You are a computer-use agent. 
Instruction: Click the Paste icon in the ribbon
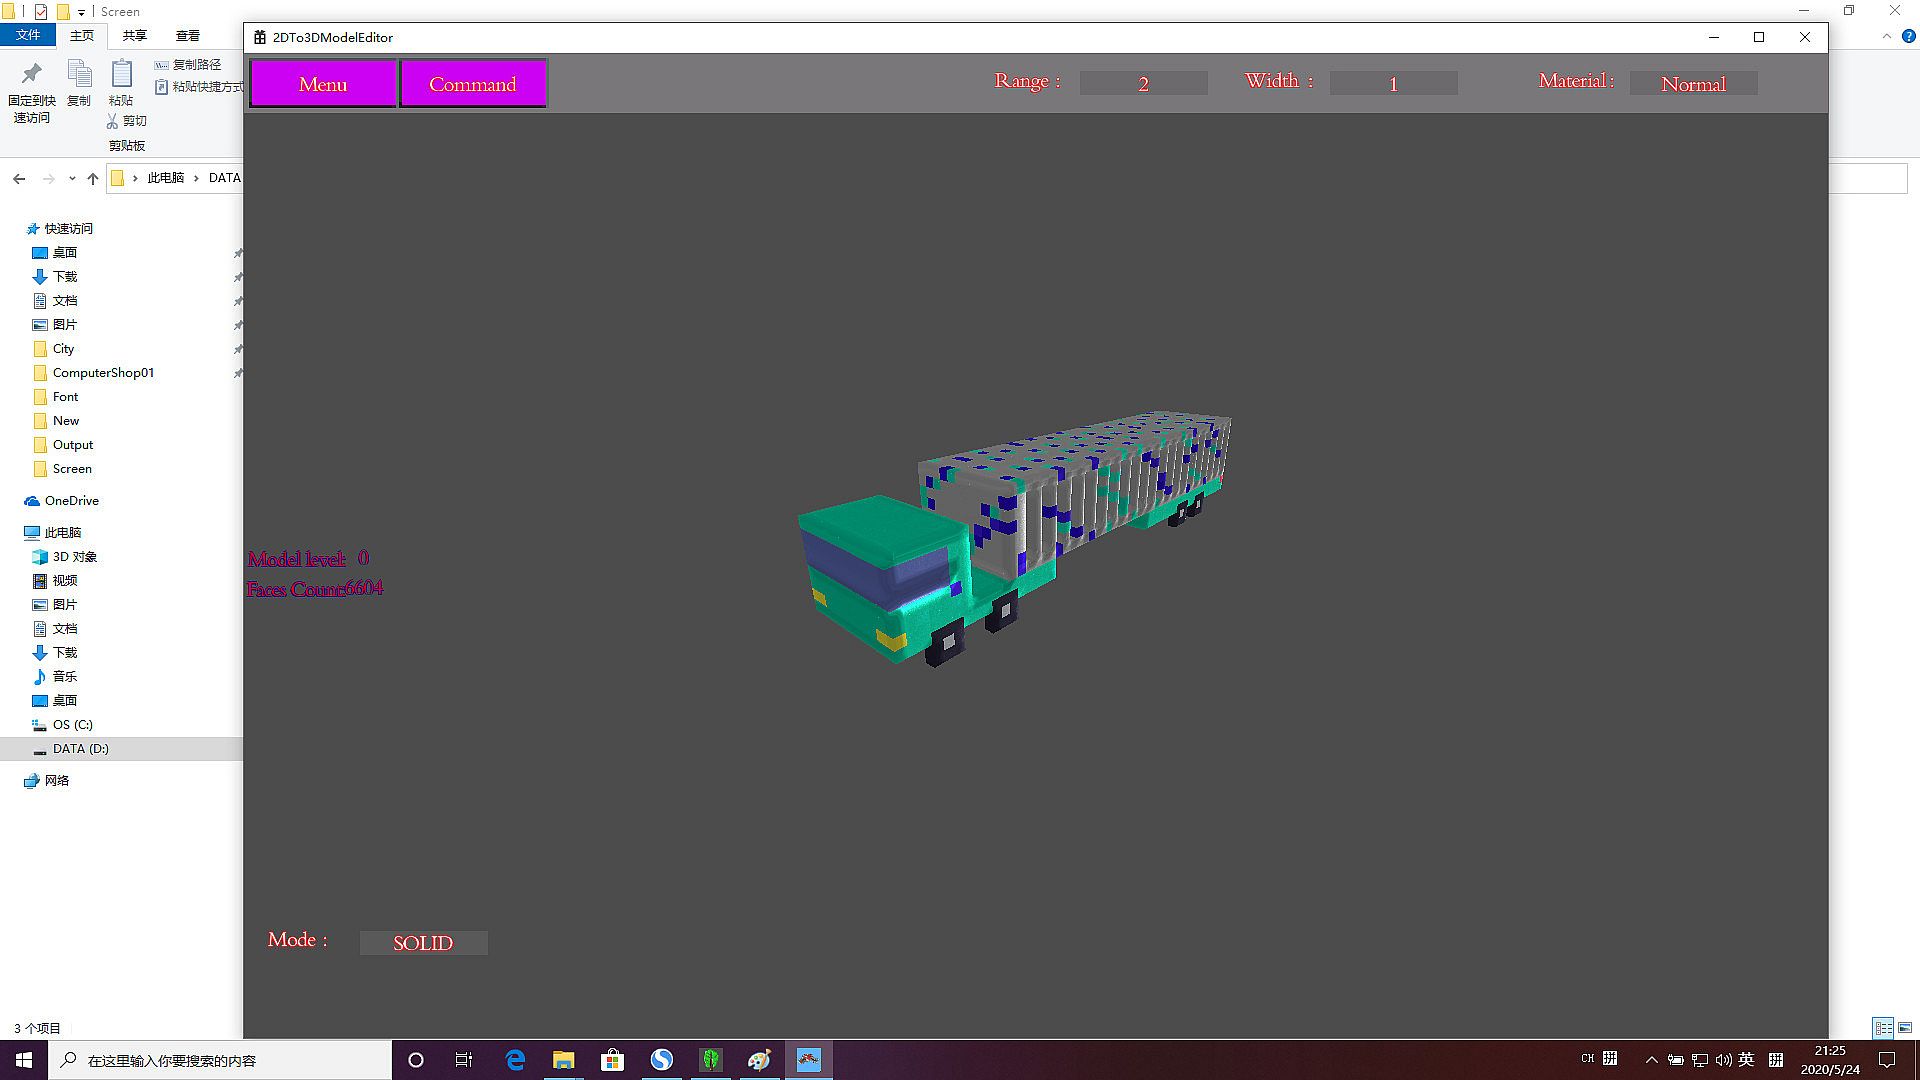tap(121, 76)
